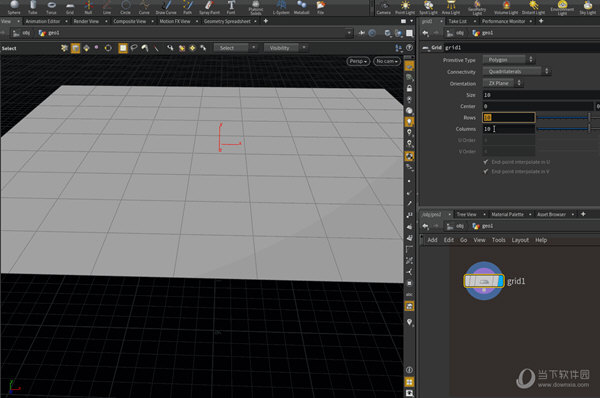This screenshot has width=600, height=398.
Task: Add an Environment Light from the shelf
Action: click(562, 8)
